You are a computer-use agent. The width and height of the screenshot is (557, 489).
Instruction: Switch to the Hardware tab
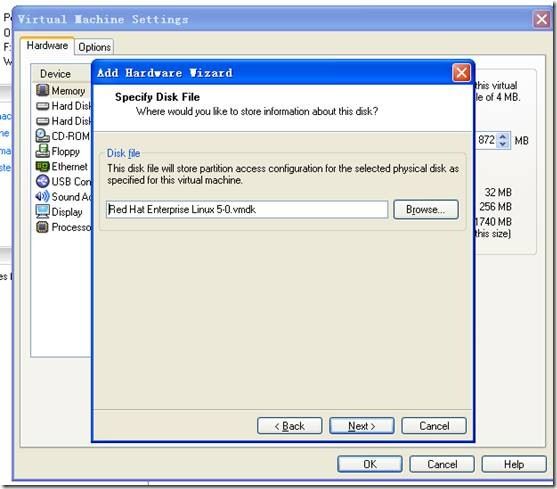tap(47, 45)
